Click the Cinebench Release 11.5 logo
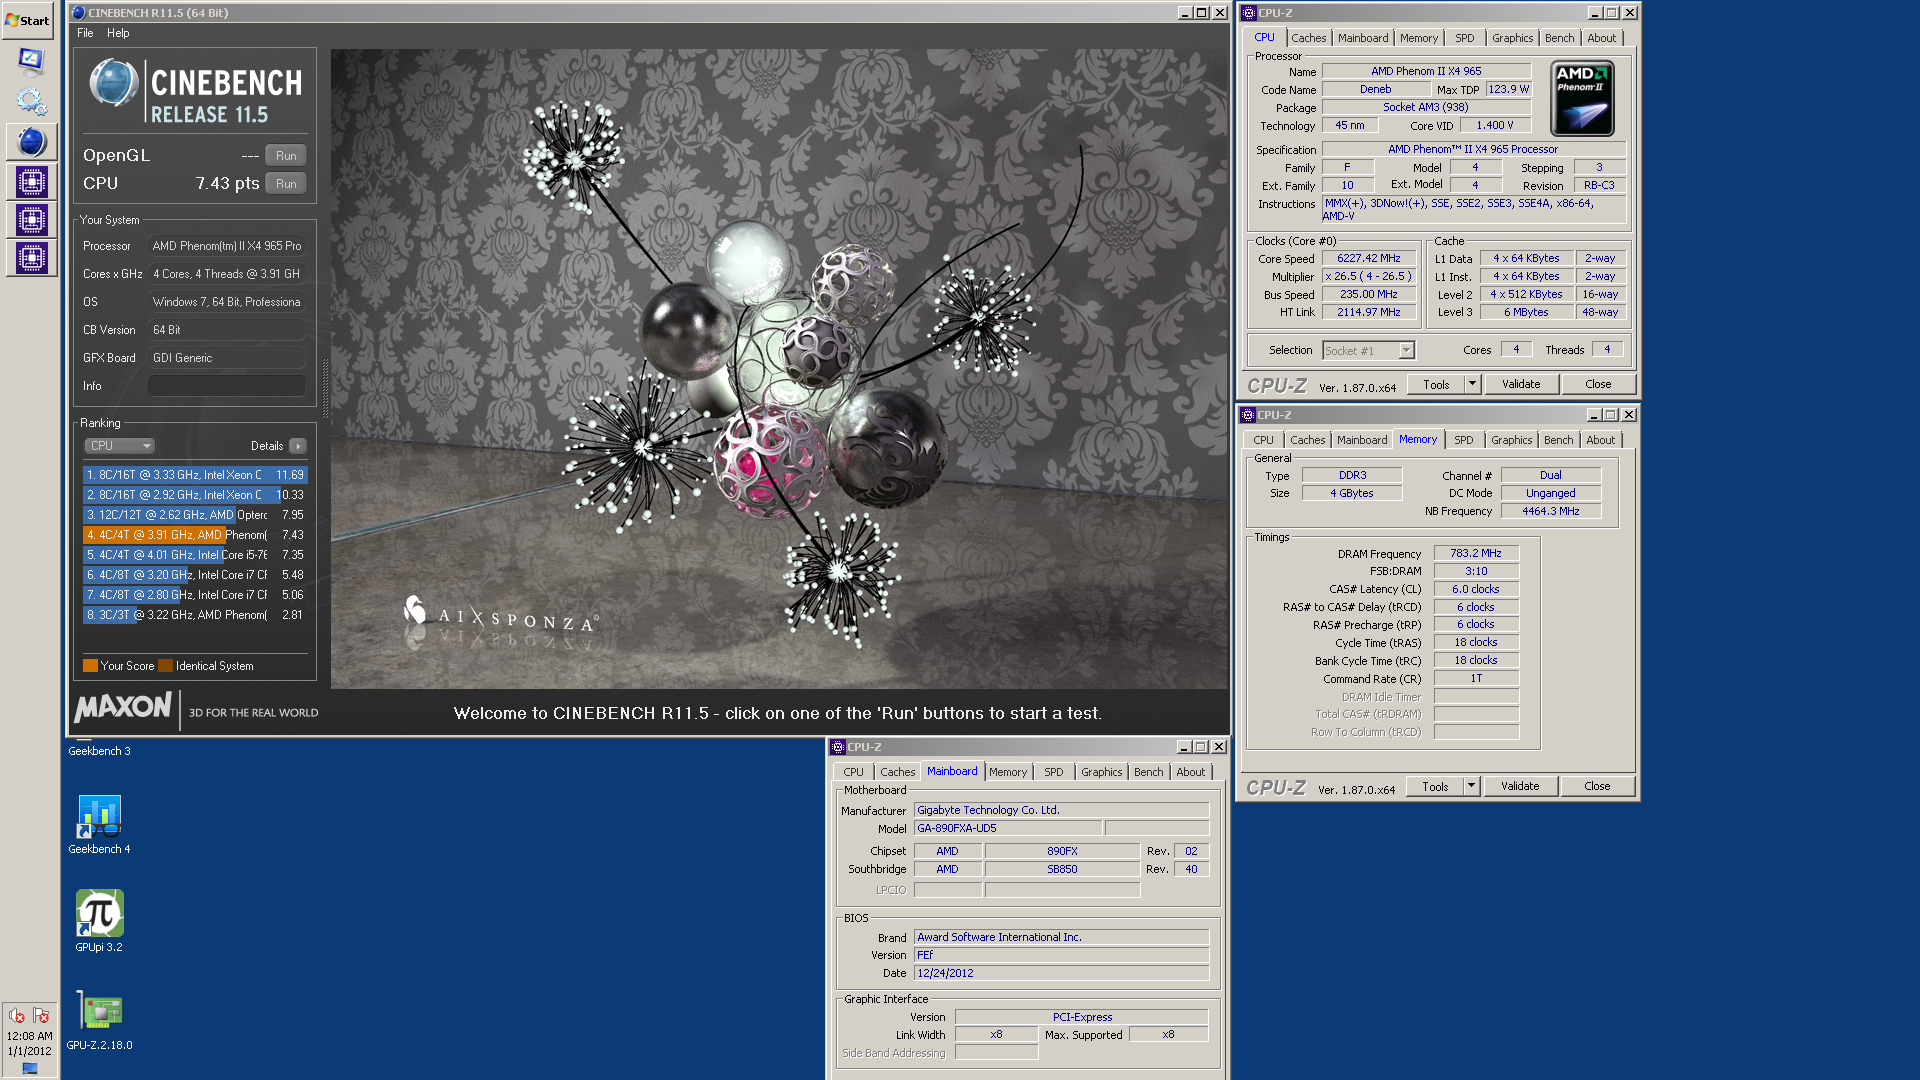This screenshot has height=1080, width=1920. tap(196, 91)
